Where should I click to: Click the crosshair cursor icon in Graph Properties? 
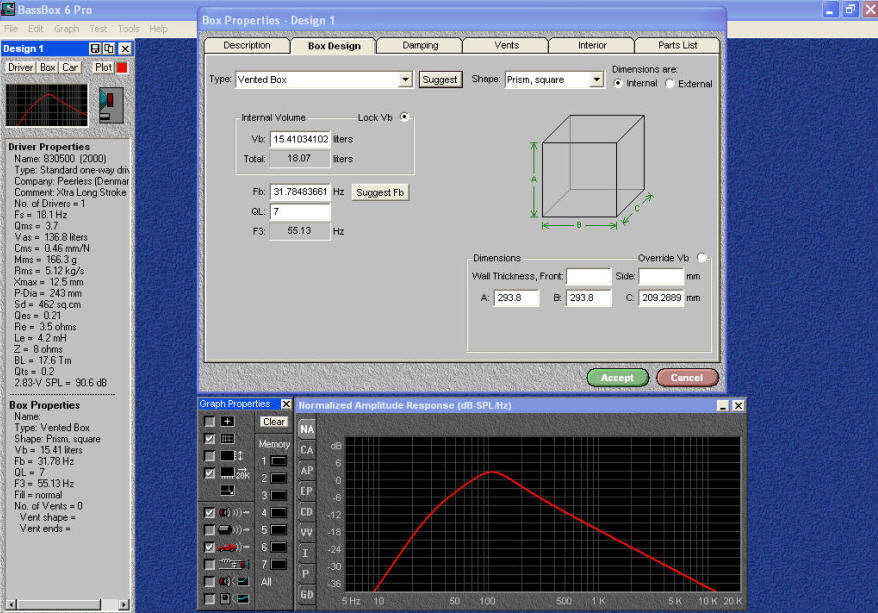(227, 422)
